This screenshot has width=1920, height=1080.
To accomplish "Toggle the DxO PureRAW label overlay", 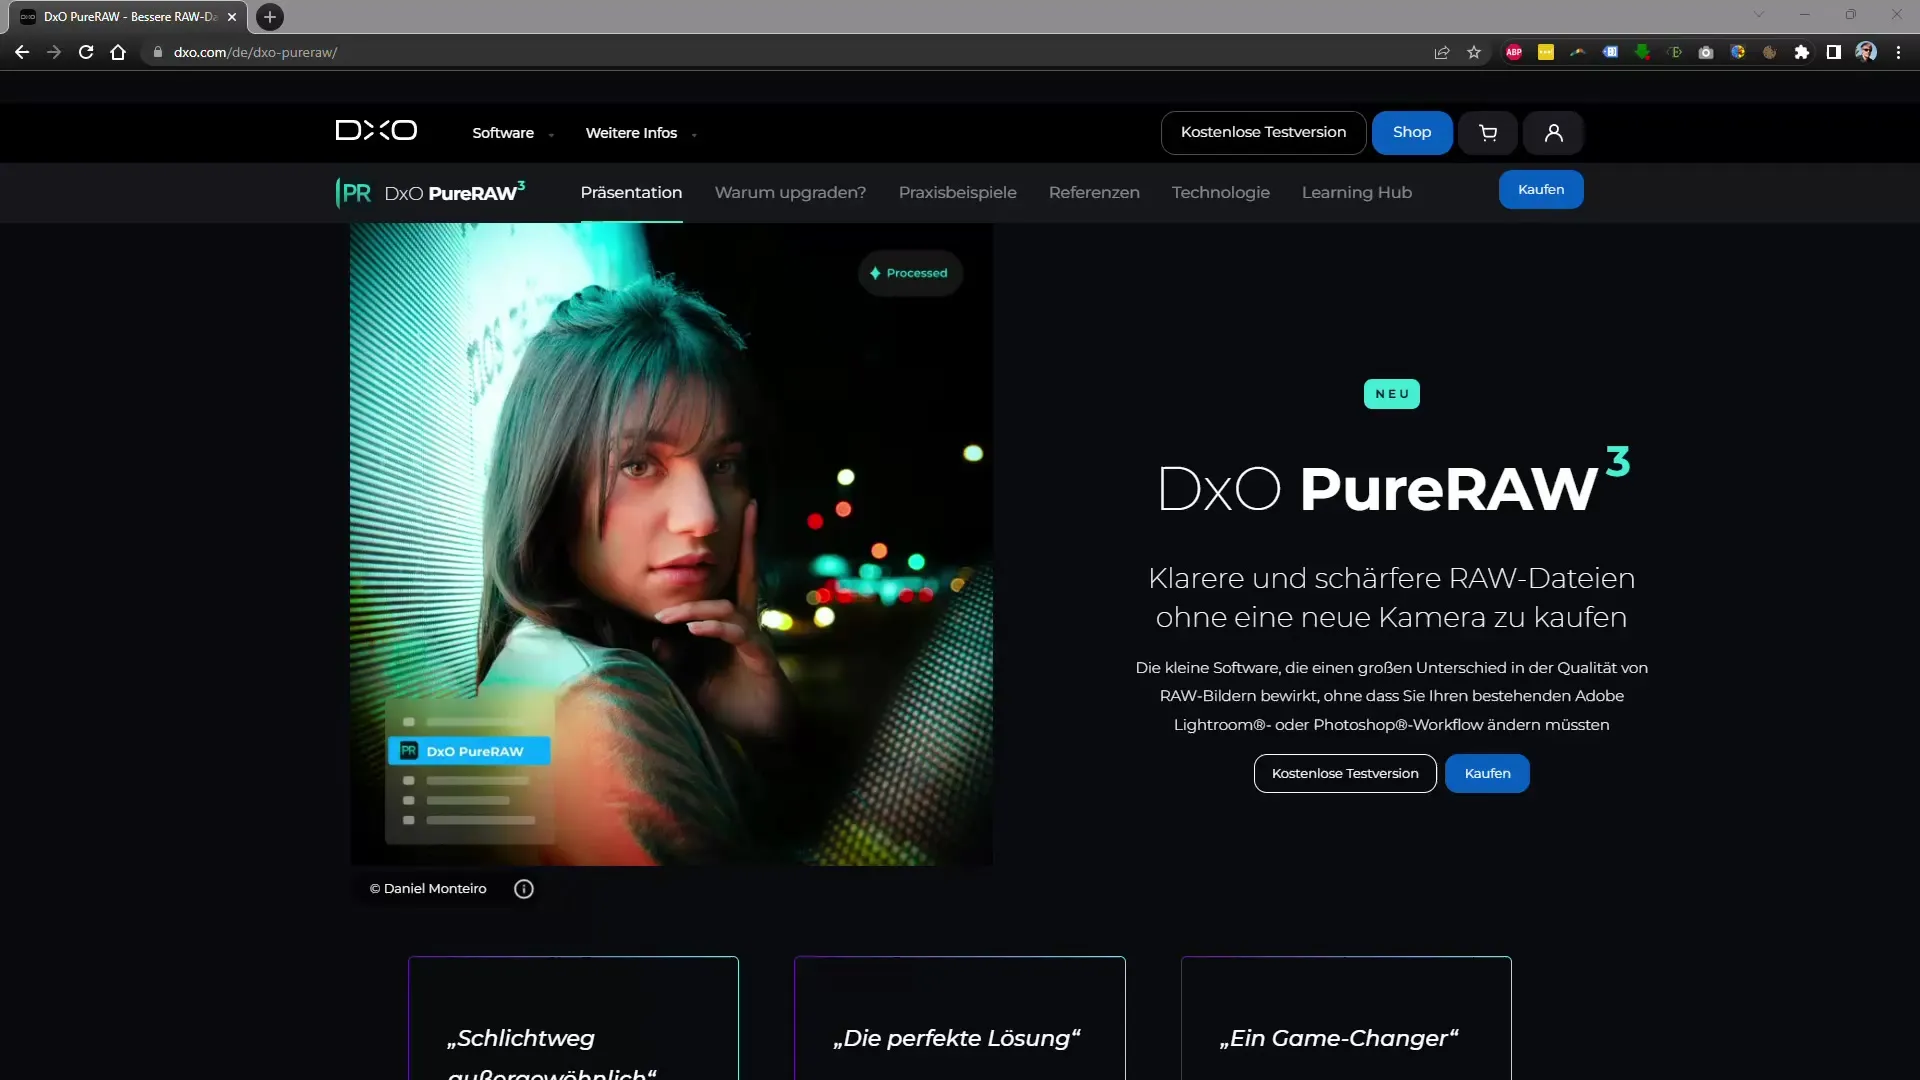I will [472, 750].
